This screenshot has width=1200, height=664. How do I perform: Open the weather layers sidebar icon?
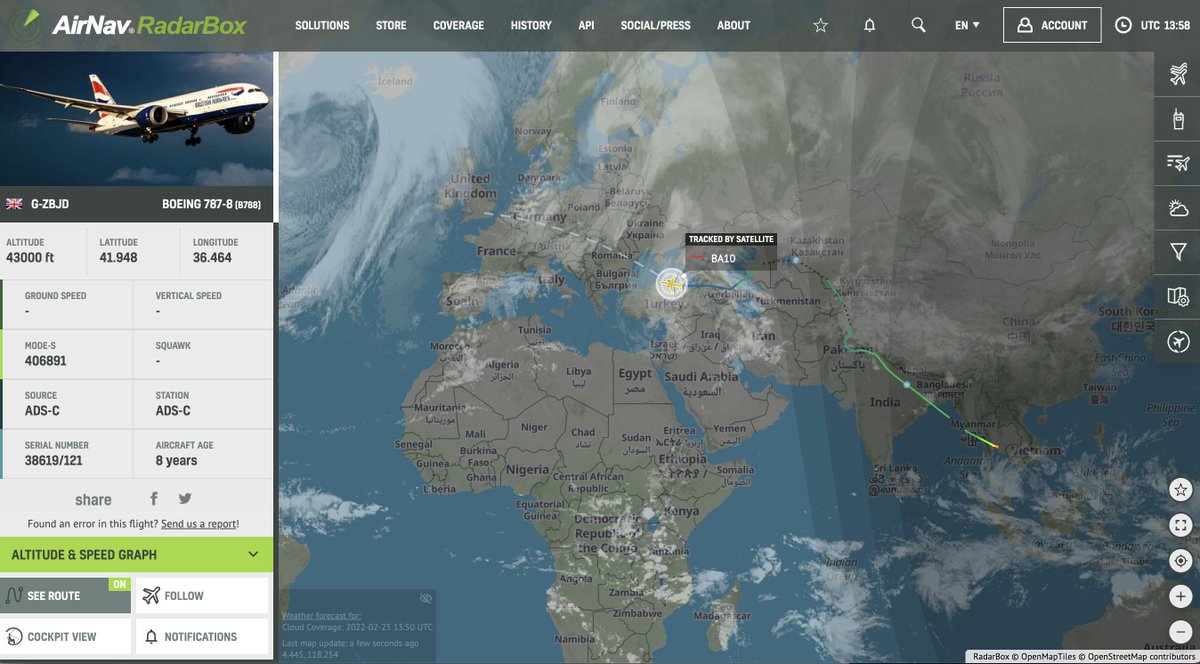(x=1178, y=208)
